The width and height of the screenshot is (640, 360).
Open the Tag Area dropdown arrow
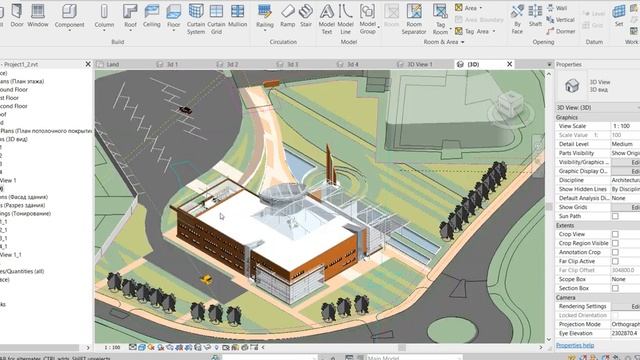[x=494, y=31]
